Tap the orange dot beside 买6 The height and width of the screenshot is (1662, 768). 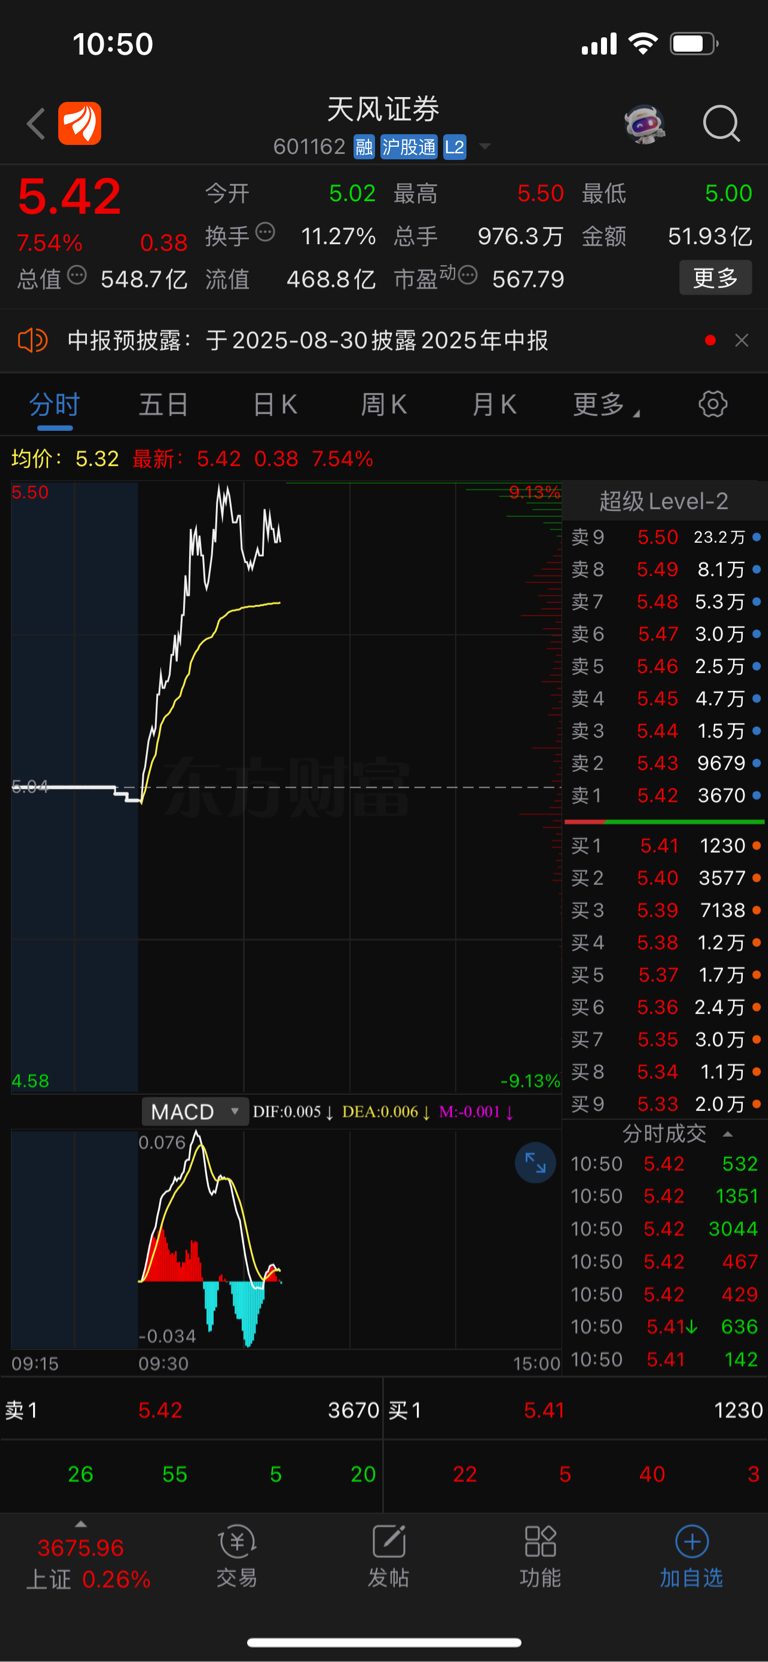pyautogui.click(x=757, y=1007)
